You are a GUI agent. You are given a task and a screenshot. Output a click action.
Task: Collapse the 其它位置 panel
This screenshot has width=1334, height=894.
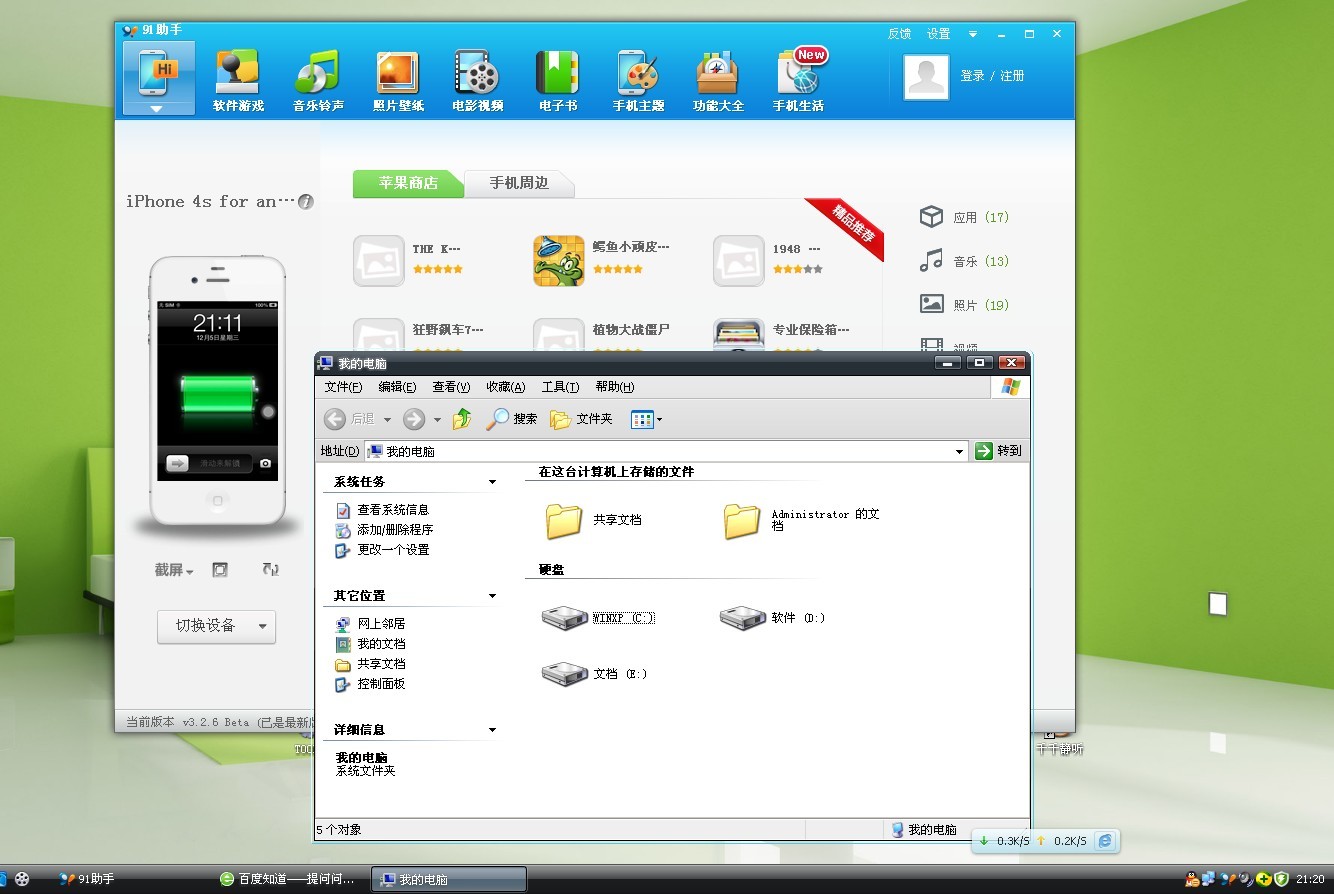point(492,596)
